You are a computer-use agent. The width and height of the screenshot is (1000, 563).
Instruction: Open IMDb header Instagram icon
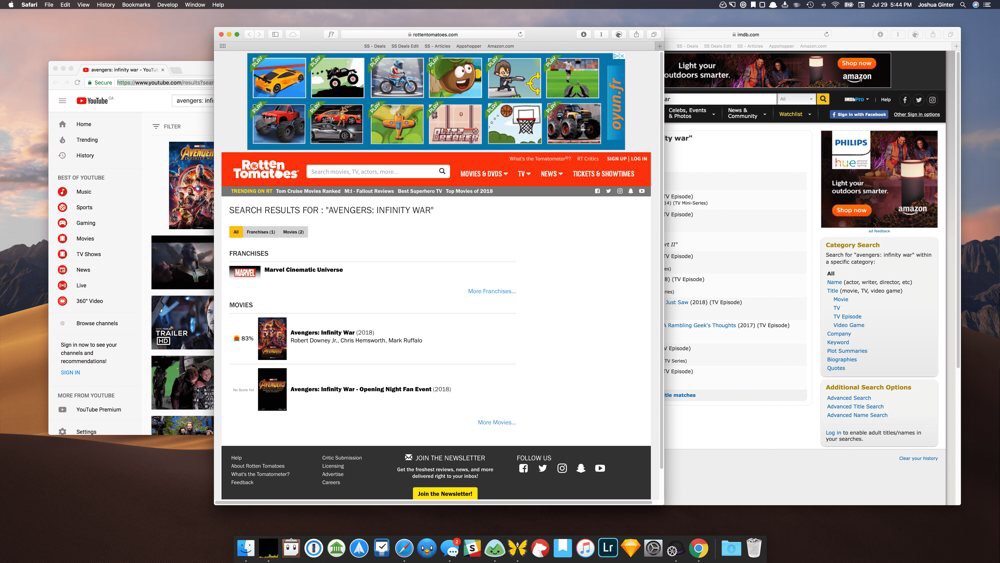pyautogui.click(x=932, y=99)
